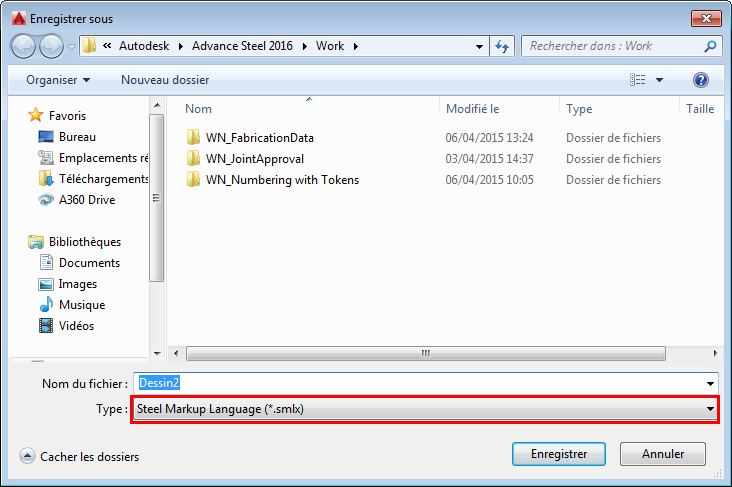Open the Organiser menu
Screen dimensions: 732x487
point(58,80)
